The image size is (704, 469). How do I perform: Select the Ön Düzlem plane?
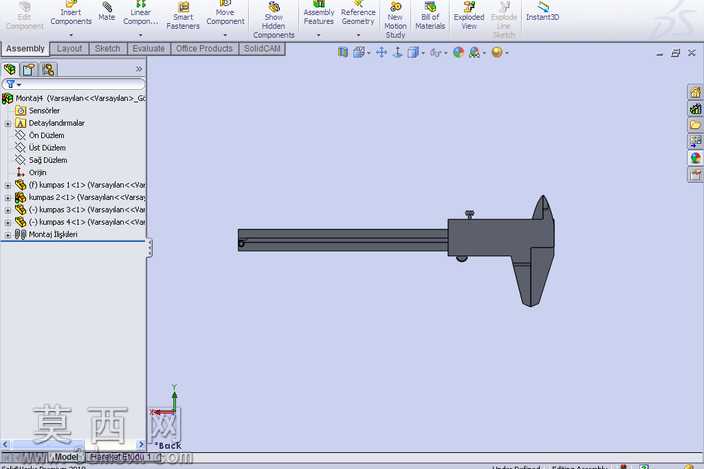(x=40, y=135)
